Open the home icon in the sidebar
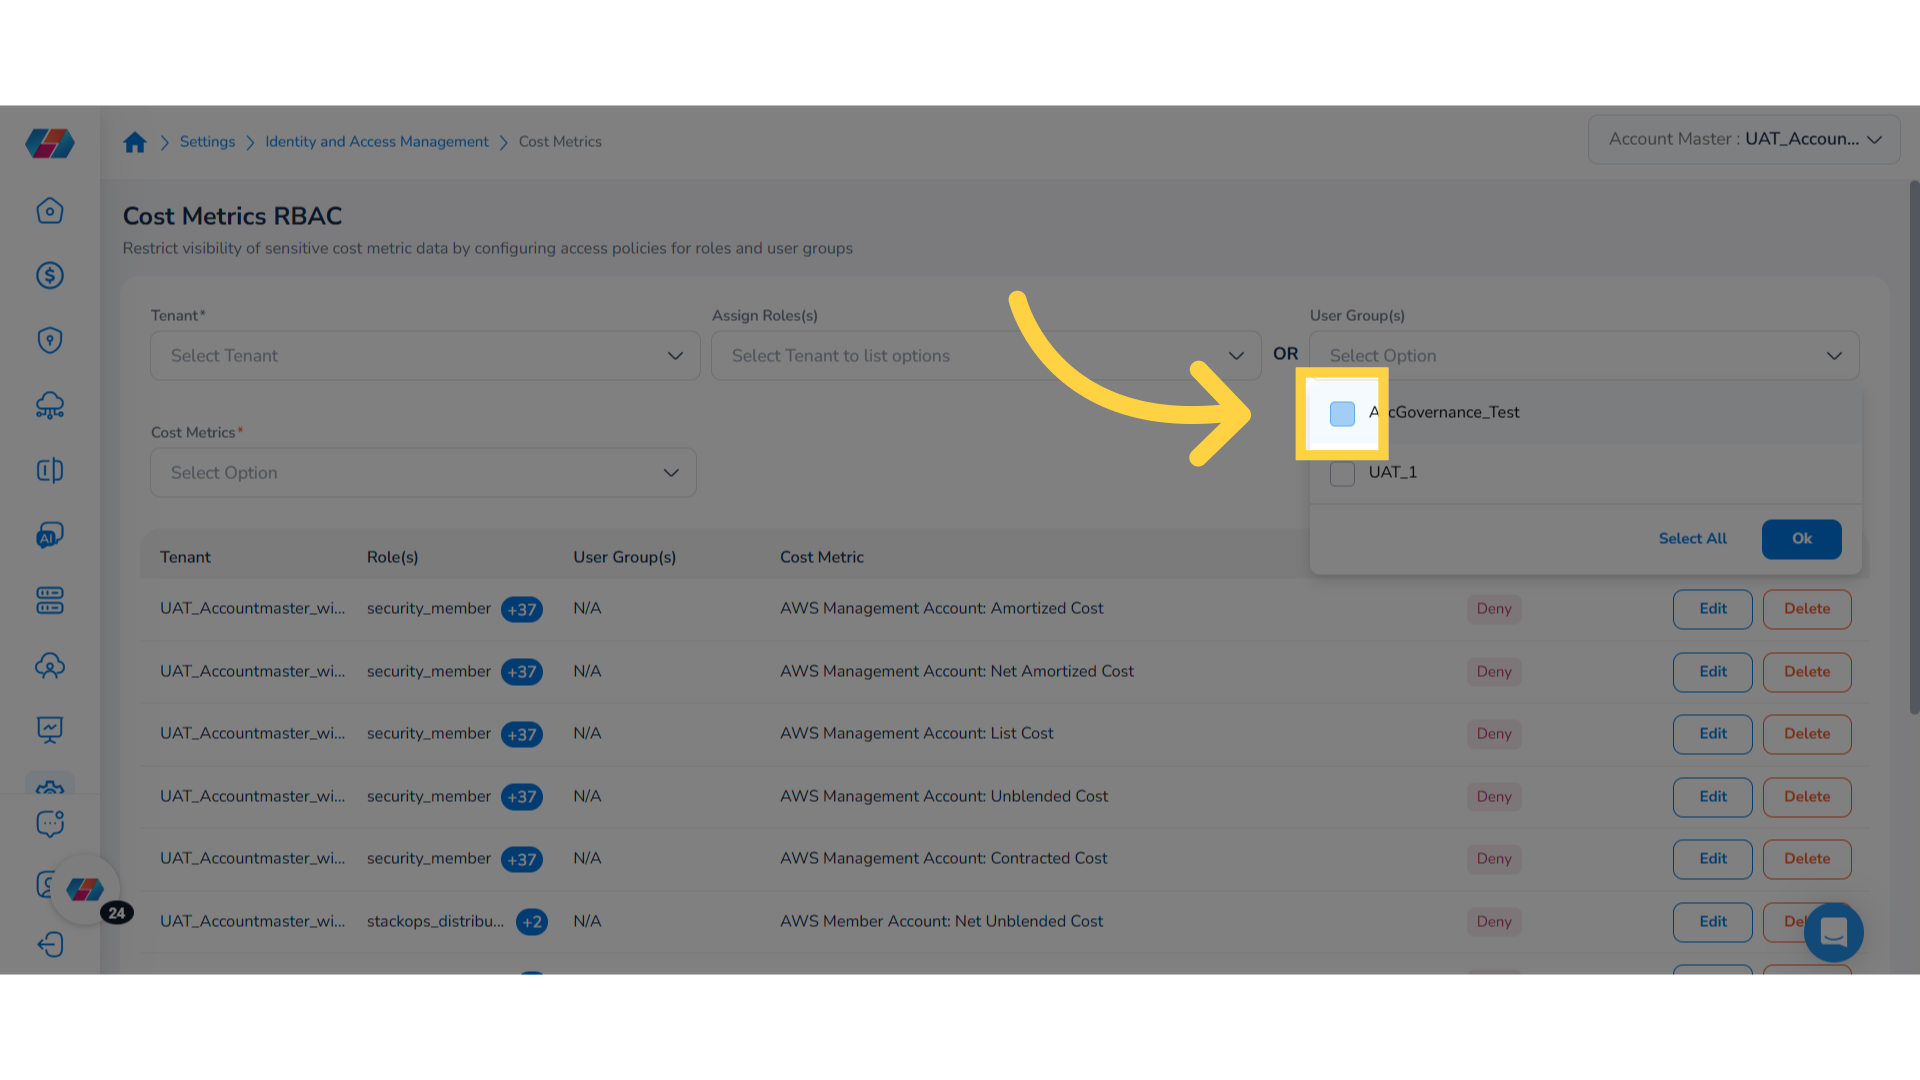 [x=50, y=211]
